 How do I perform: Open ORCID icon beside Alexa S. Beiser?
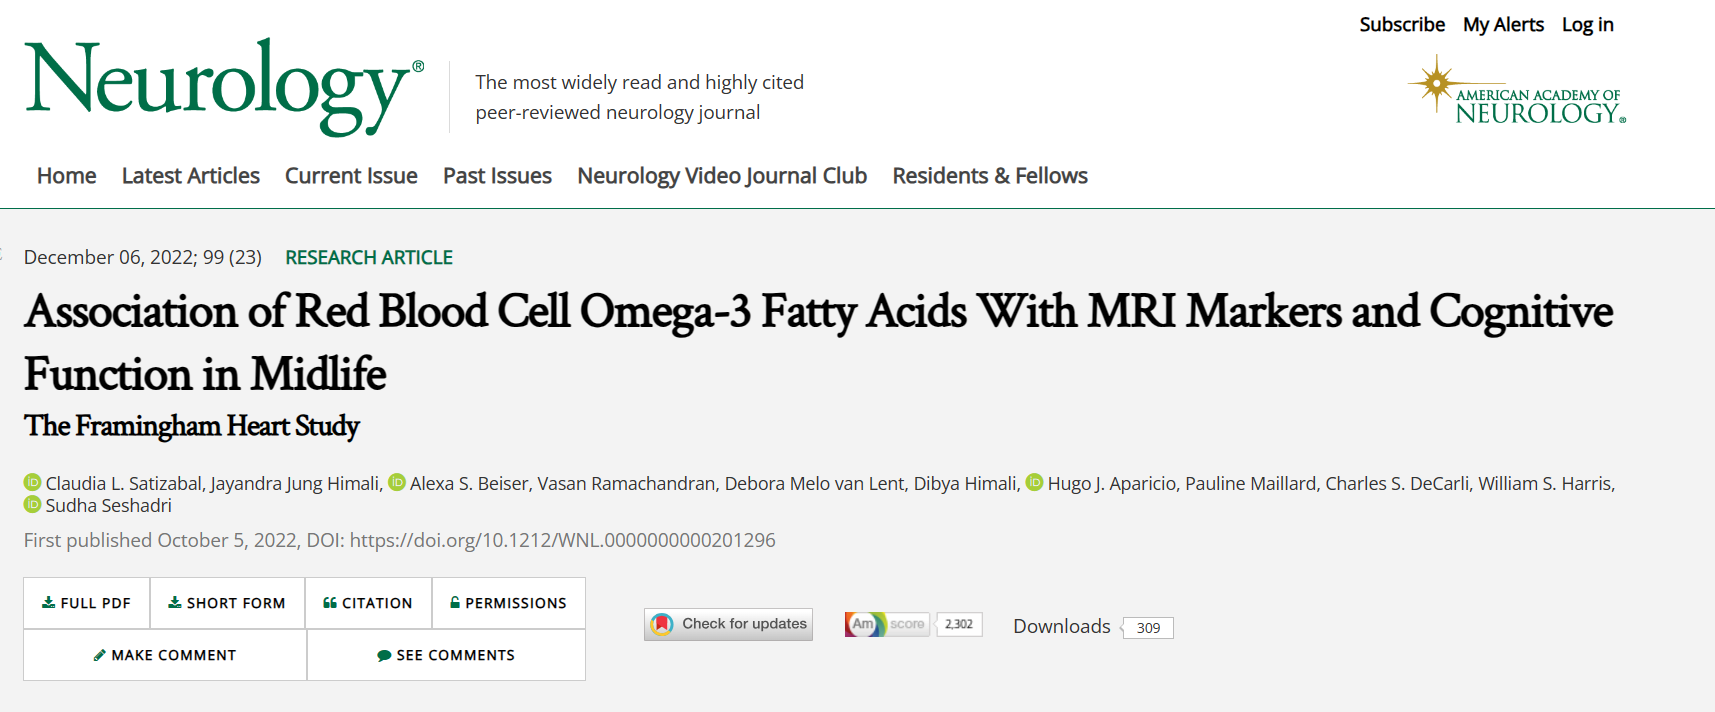pyautogui.click(x=397, y=482)
